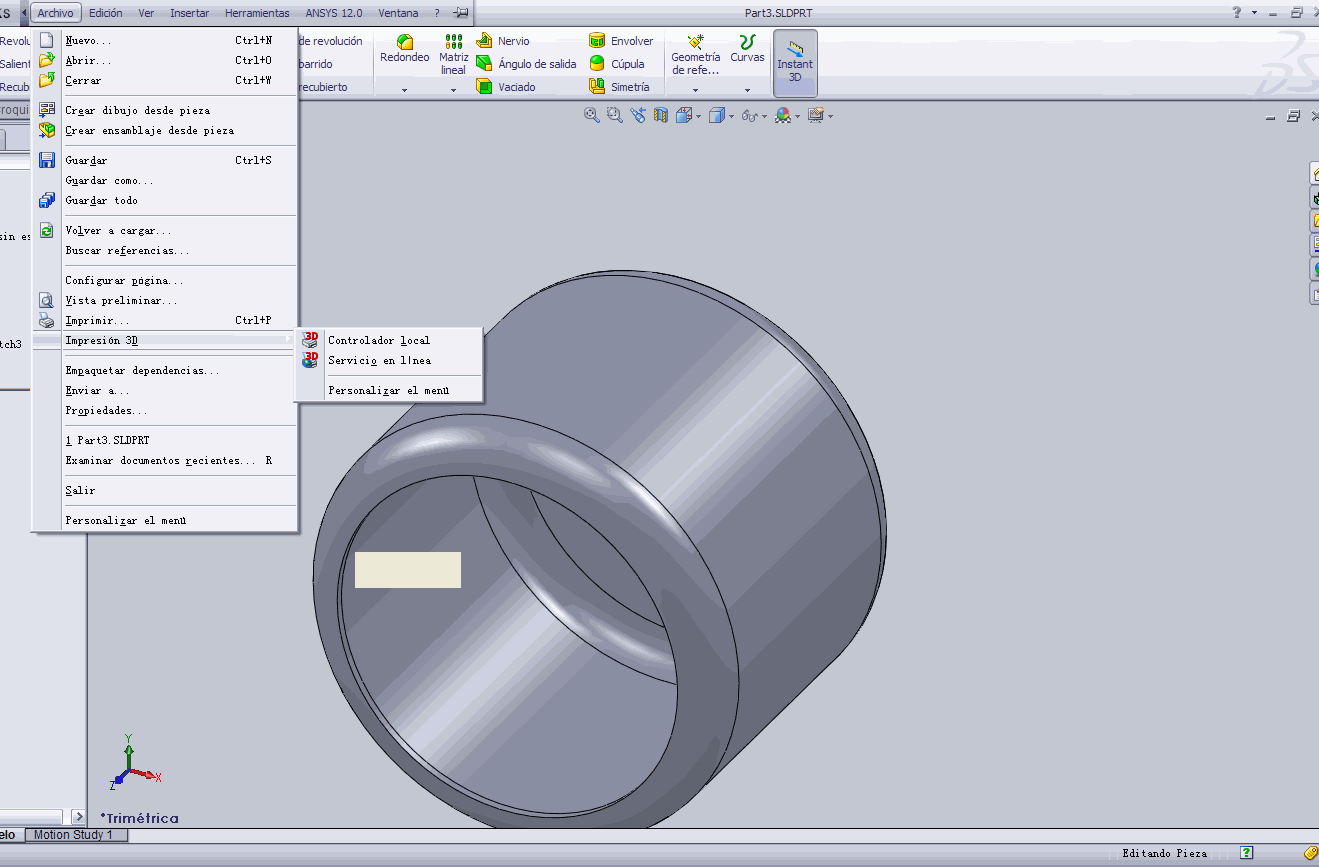
Task: Select the Ángulo de salida tool
Action: 526,64
